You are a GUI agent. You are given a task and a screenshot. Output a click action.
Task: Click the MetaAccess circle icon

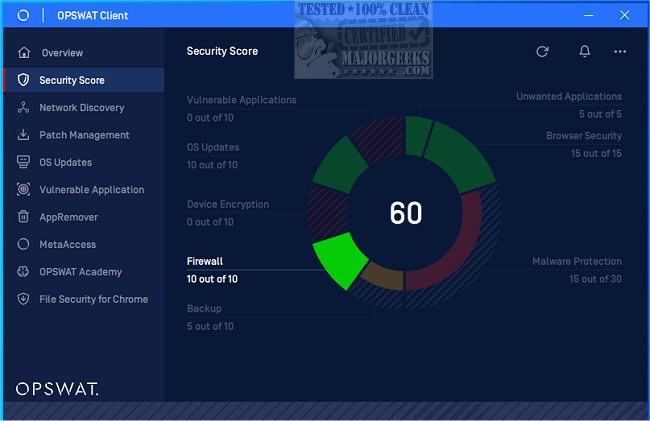coord(23,244)
